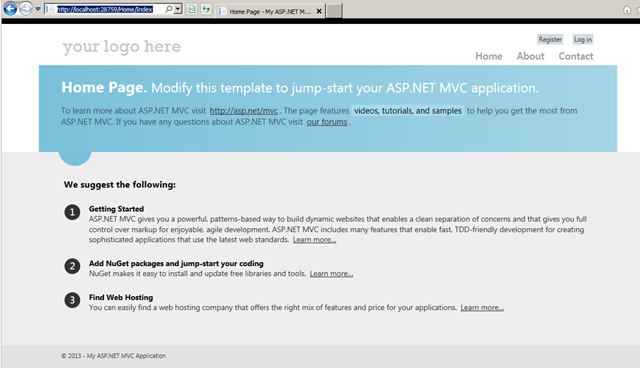Expand the address bar autocomplete dropdown

(178, 9)
